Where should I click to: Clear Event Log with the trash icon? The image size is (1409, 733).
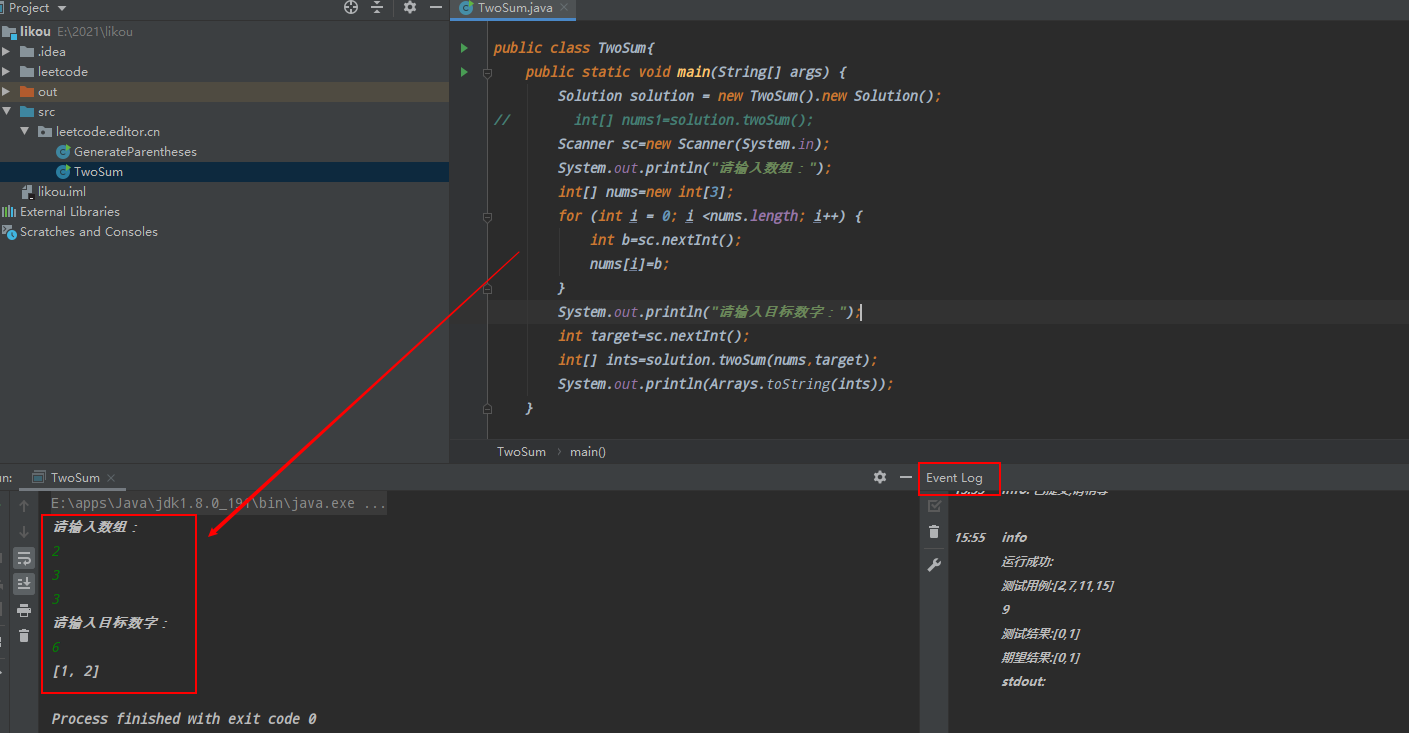click(934, 532)
